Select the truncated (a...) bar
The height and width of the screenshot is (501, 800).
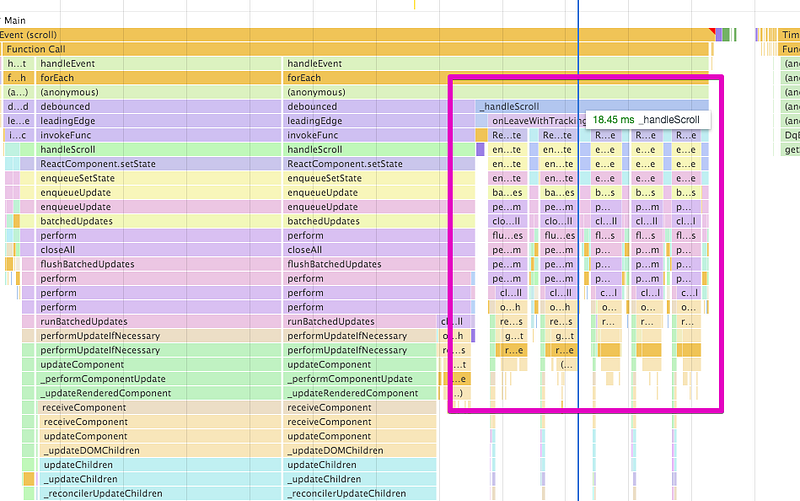[18, 92]
